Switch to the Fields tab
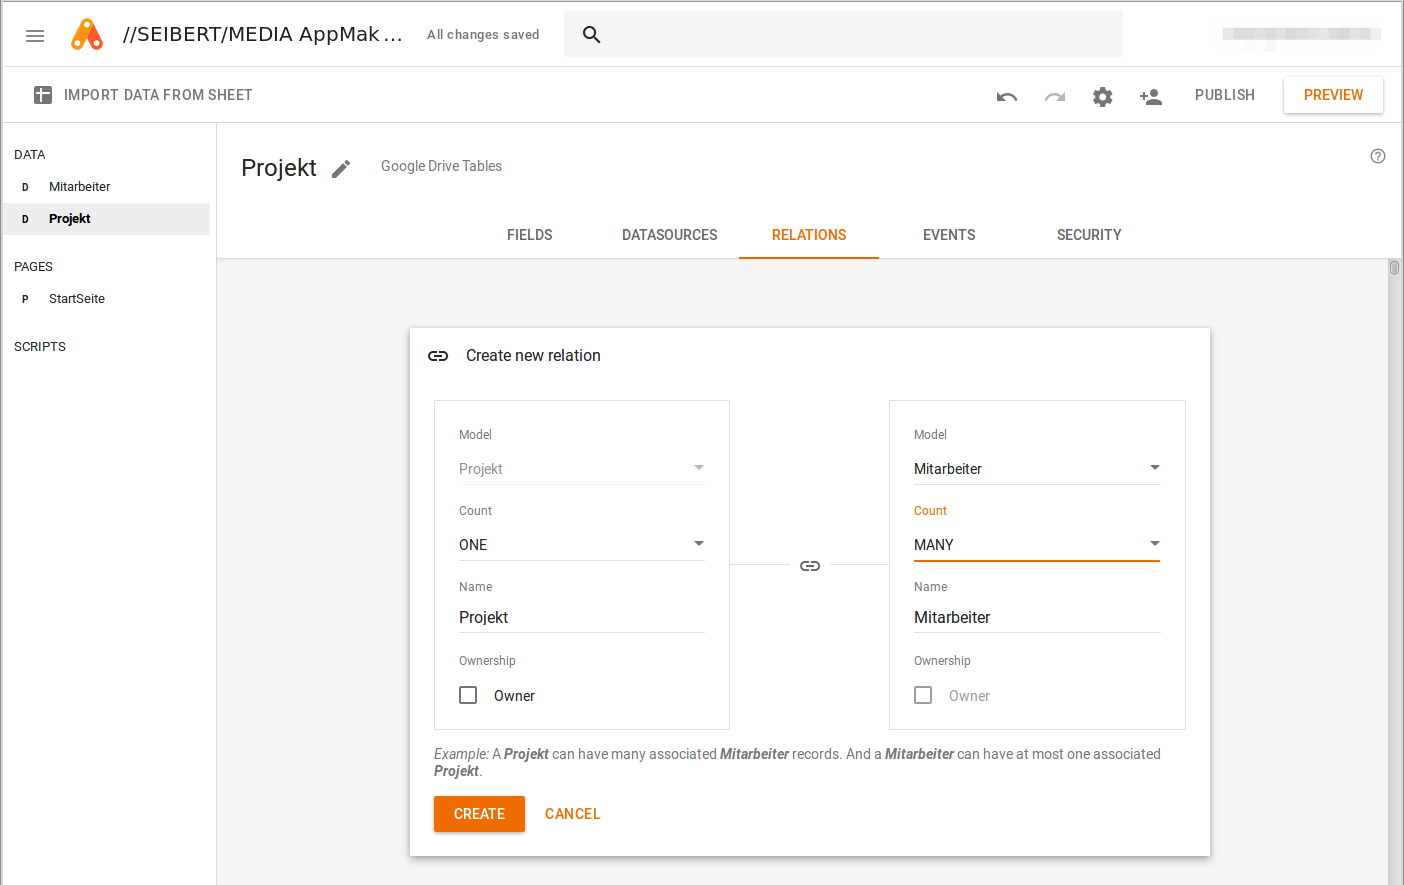The height and width of the screenshot is (885, 1404). tap(529, 235)
